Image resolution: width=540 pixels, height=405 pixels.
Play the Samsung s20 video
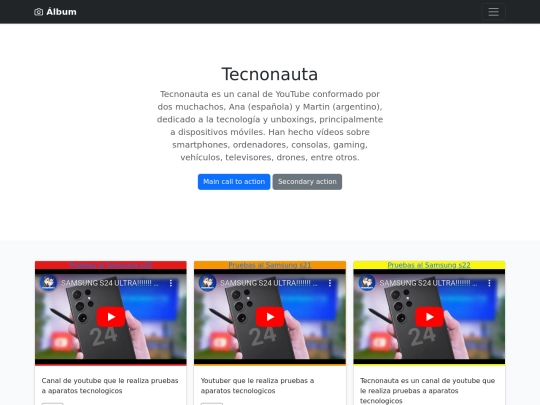tap(111, 316)
